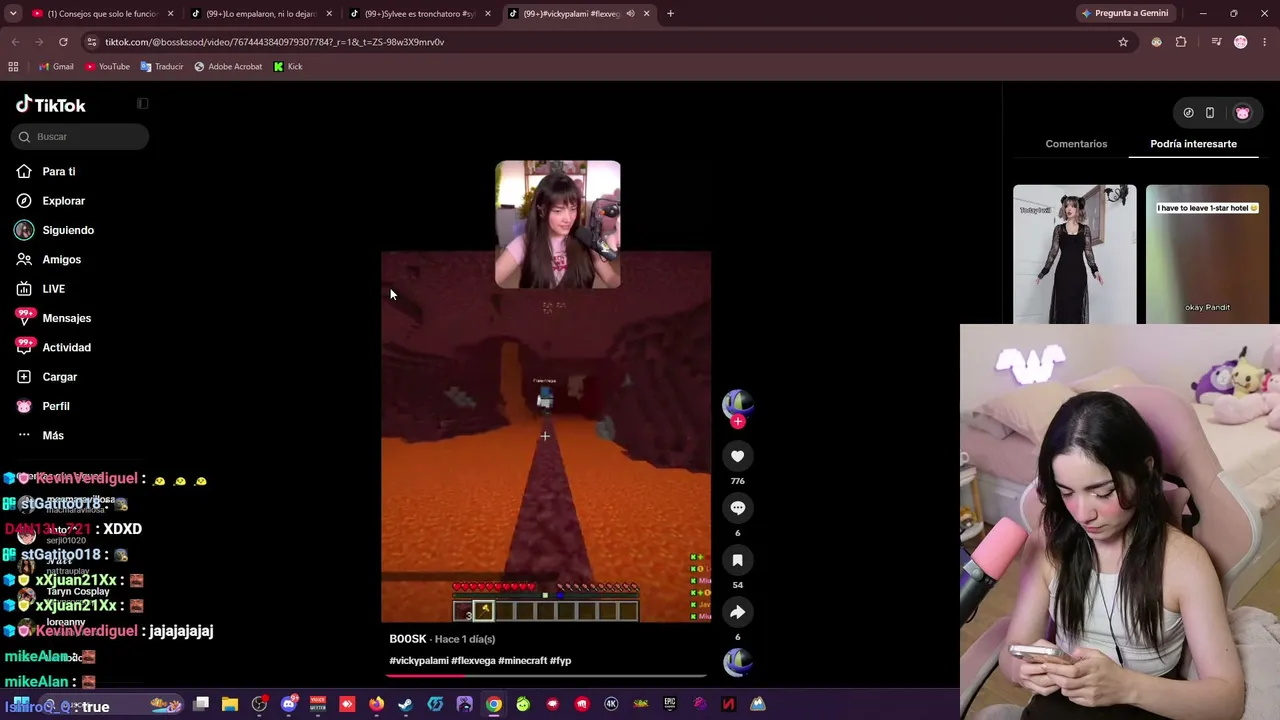Open the spinning music disc icon
Viewport: 1280px width, 720px height.
[737, 662]
